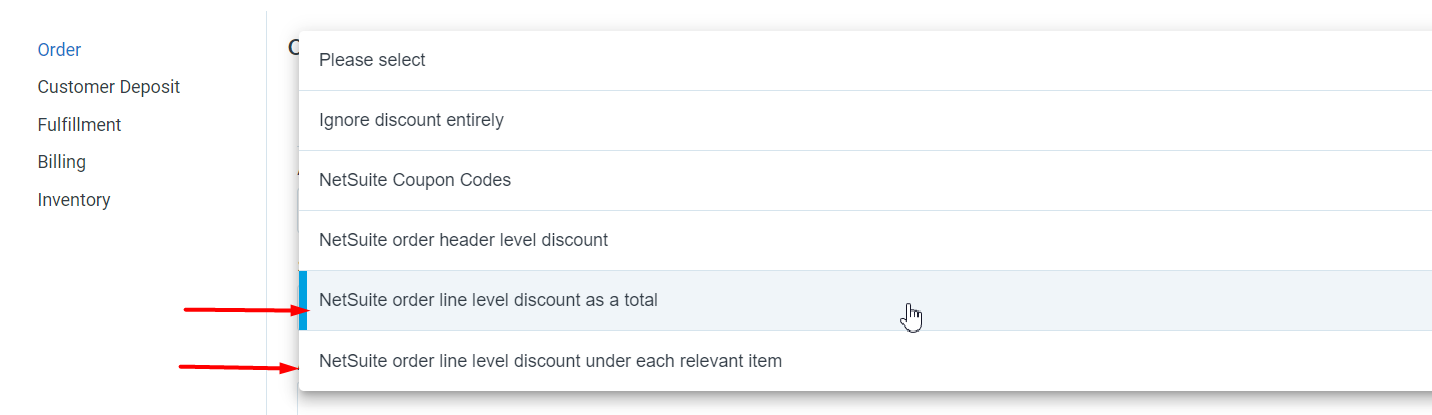Pick 'NetSuite Coupon Codes' from list
Viewport: 1432px width, 415px height.
(x=865, y=181)
